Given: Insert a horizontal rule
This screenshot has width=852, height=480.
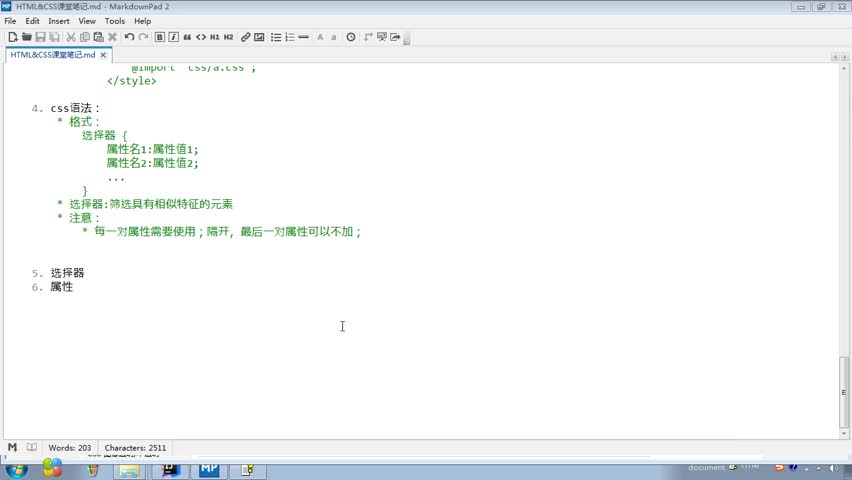Looking at the screenshot, I should [304, 37].
